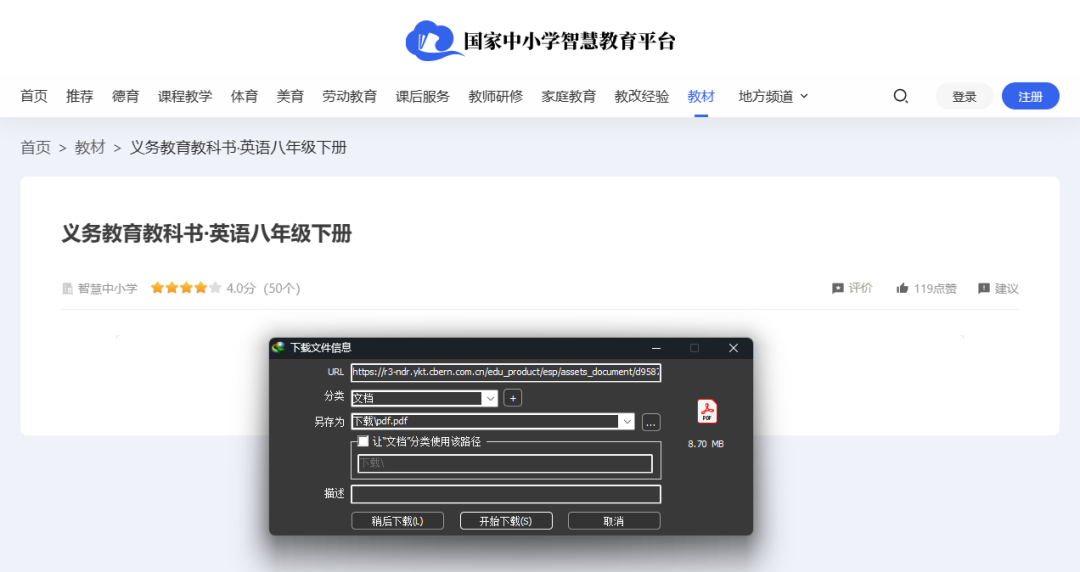Screen dimensions: 1080x572
Task: Click the 注册 register button
Action: (x=1030, y=96)
